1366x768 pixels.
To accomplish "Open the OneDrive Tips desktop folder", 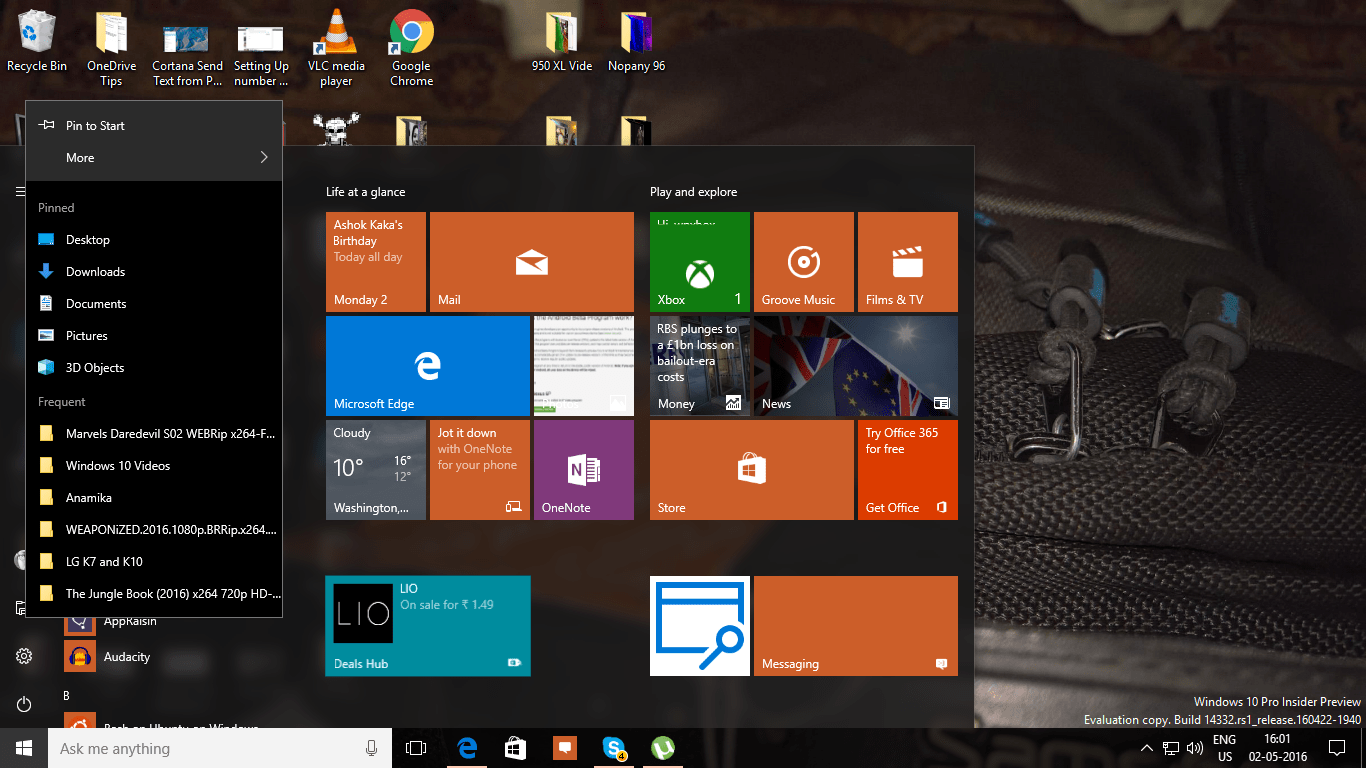I will point(111,49).
